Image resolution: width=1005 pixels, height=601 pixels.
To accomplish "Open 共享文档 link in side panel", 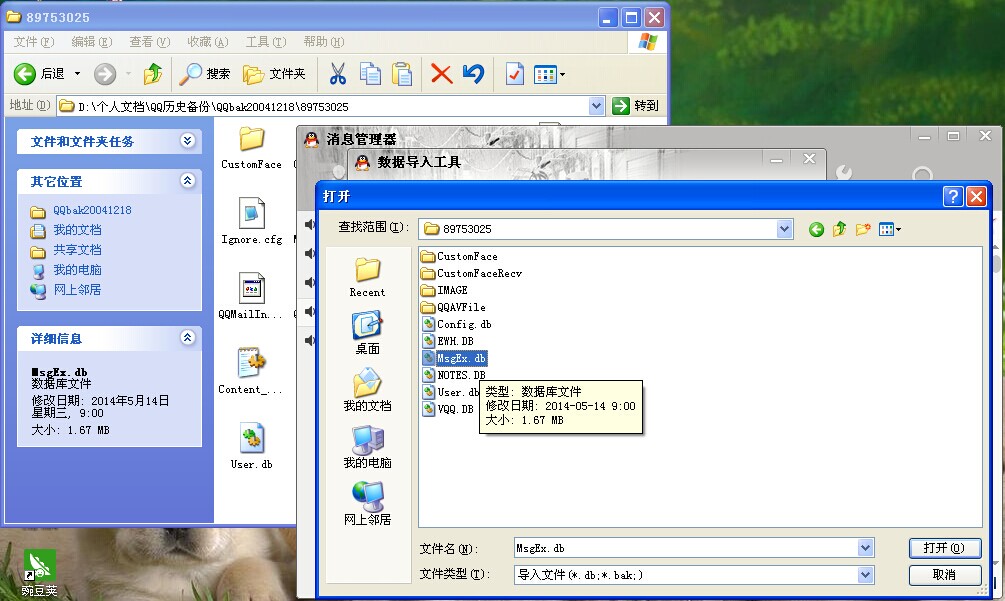I will (x=77, y=250).
